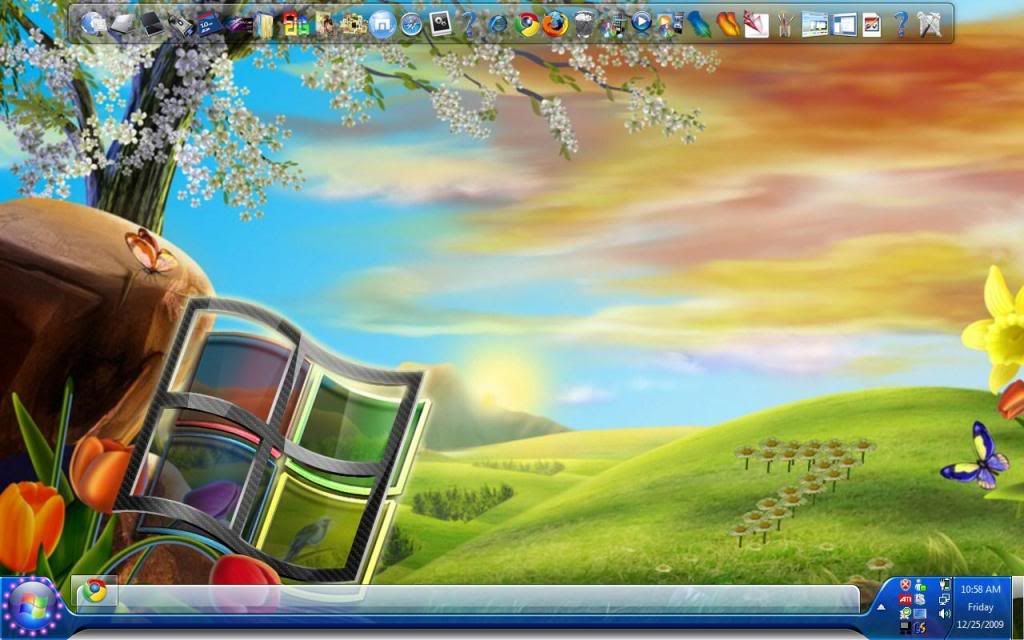This screenshot has width=1024, height=640.
Task: Launch Firefox from the top dock
Action: pos(555,24)
